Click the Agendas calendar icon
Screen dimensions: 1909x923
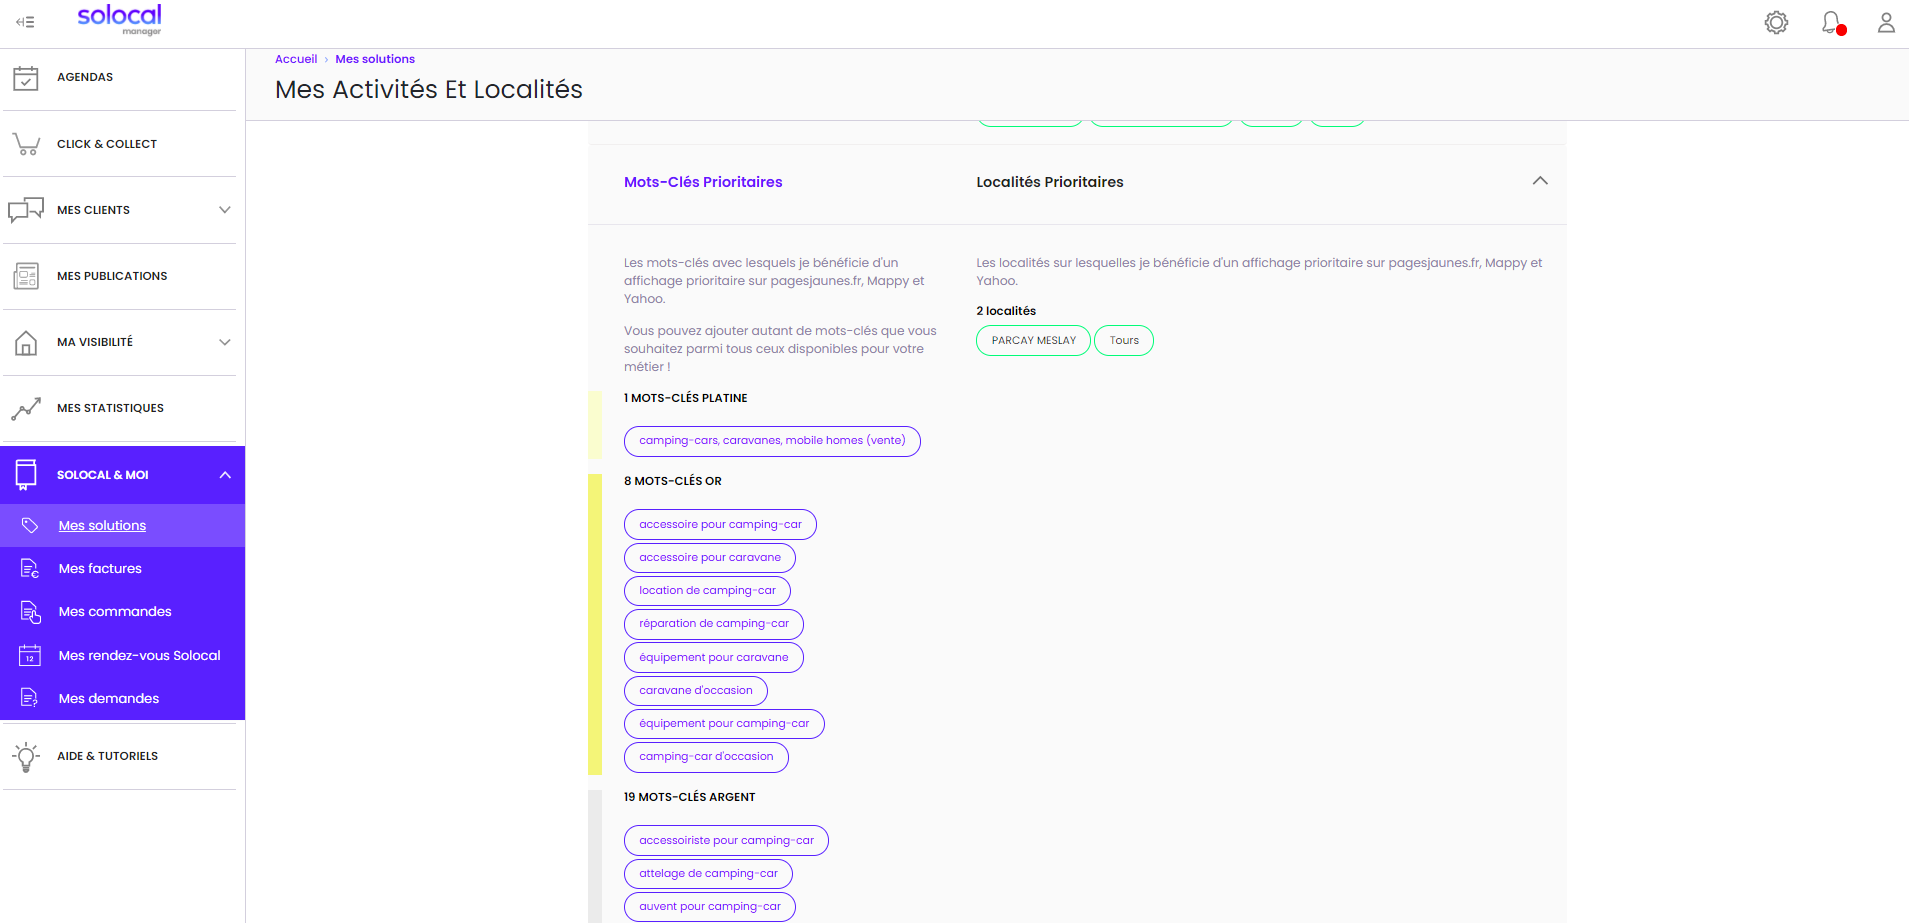(26, 77)
